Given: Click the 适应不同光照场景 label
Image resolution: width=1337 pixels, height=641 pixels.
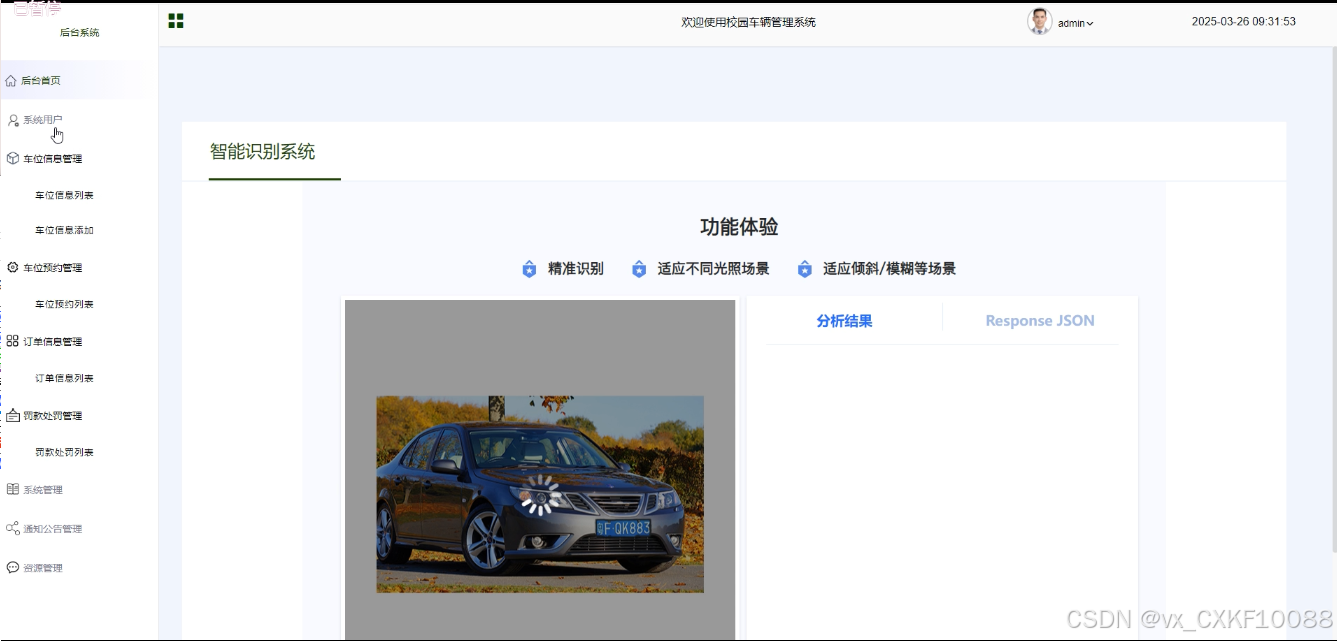Looking at the screenshot, I should (713, 269).
